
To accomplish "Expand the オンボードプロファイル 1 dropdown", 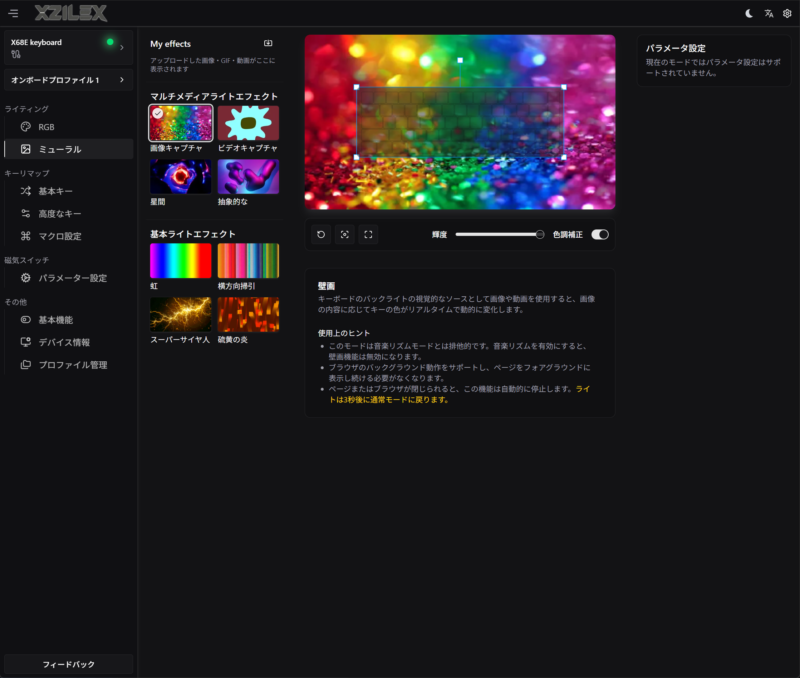I will pos(68,80).
